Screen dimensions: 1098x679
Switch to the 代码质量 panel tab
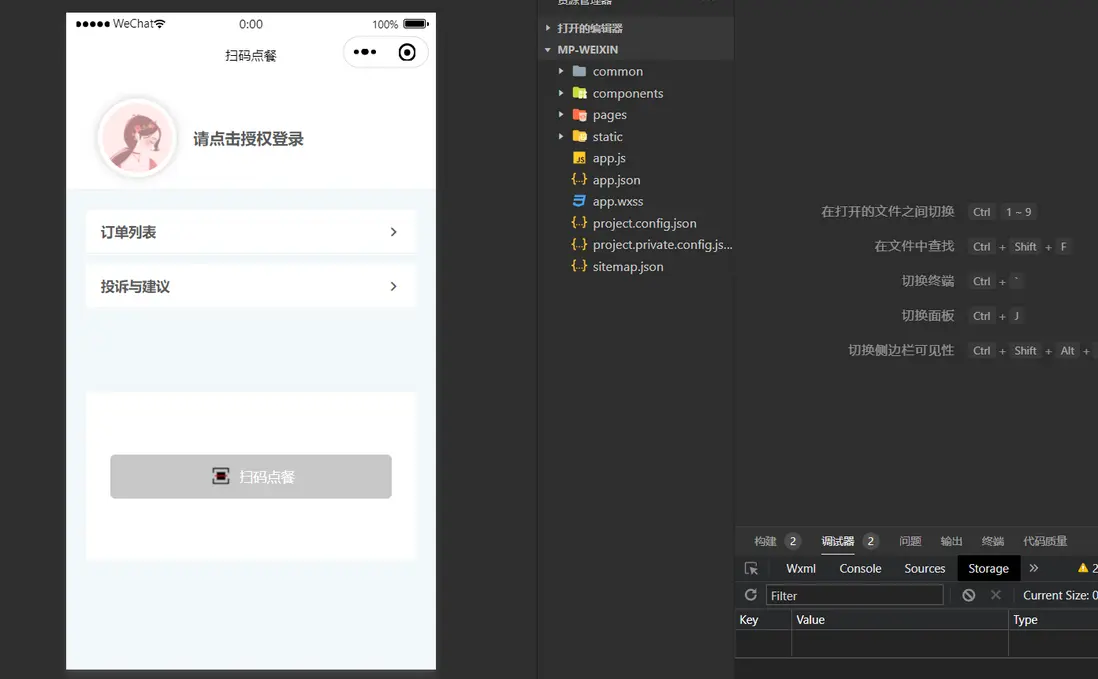(1045, 541)
